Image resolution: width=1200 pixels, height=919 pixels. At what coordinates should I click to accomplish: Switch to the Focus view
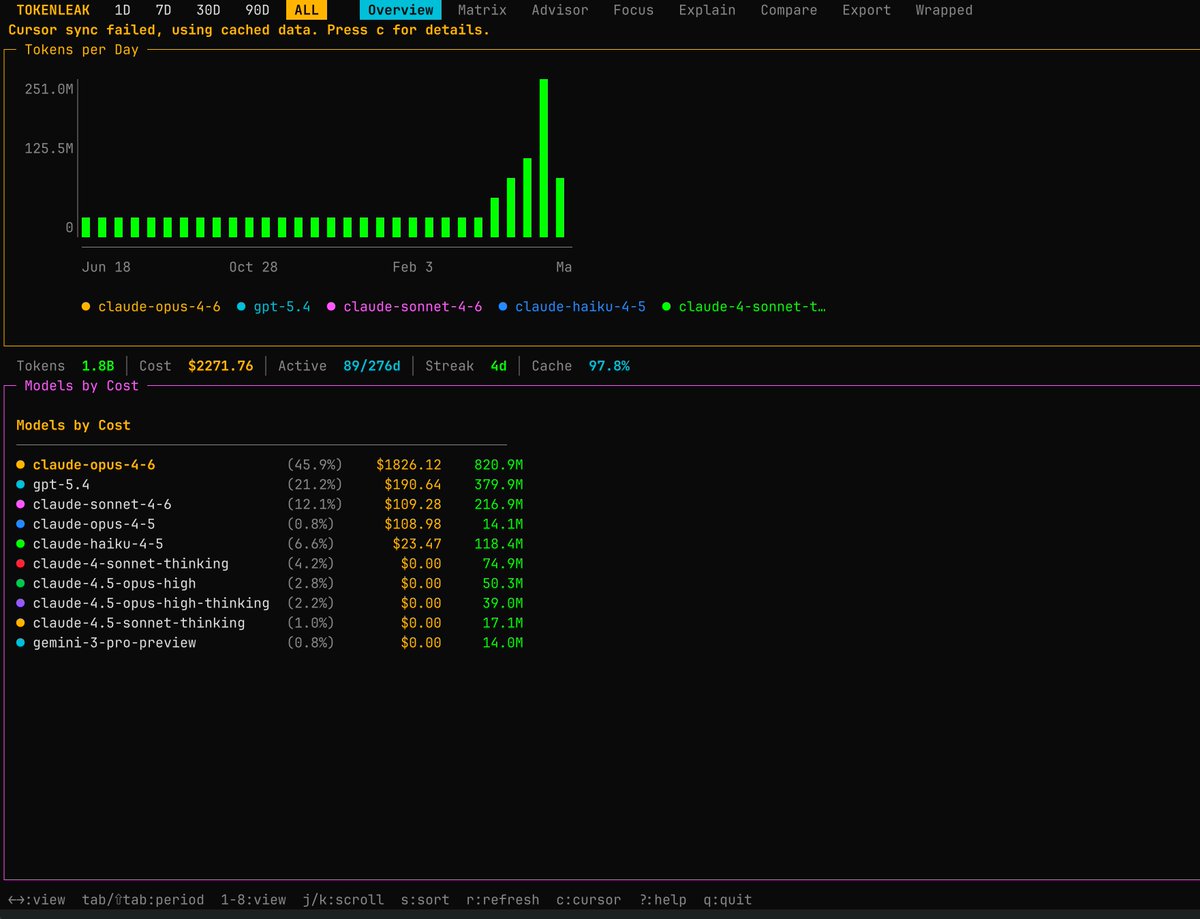(x=633, y=10)
